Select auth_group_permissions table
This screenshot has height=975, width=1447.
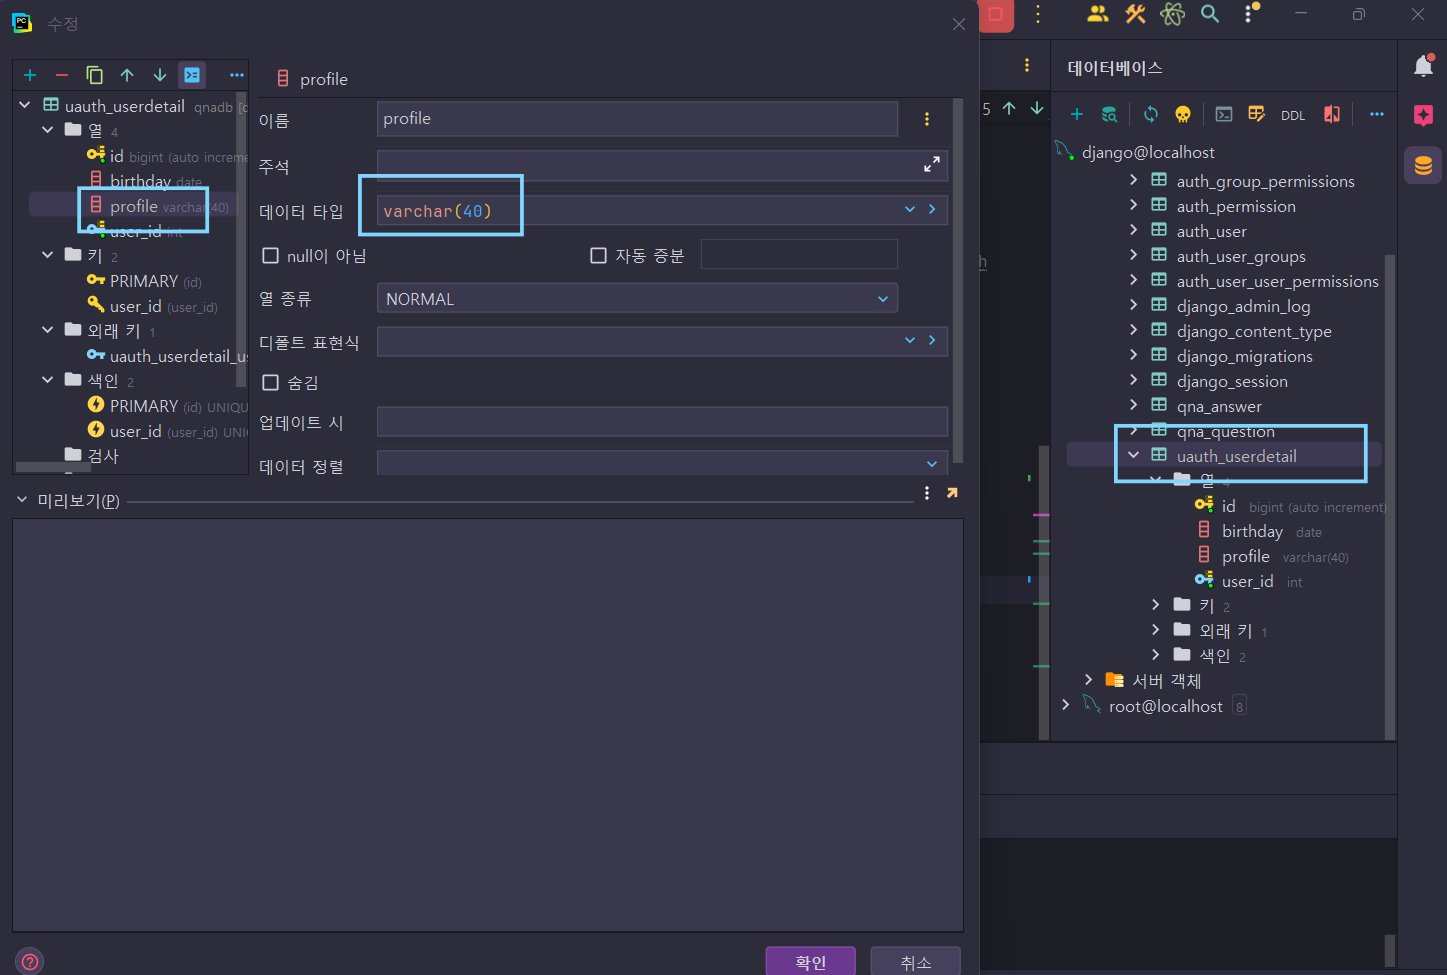(x=1265, y=181)
